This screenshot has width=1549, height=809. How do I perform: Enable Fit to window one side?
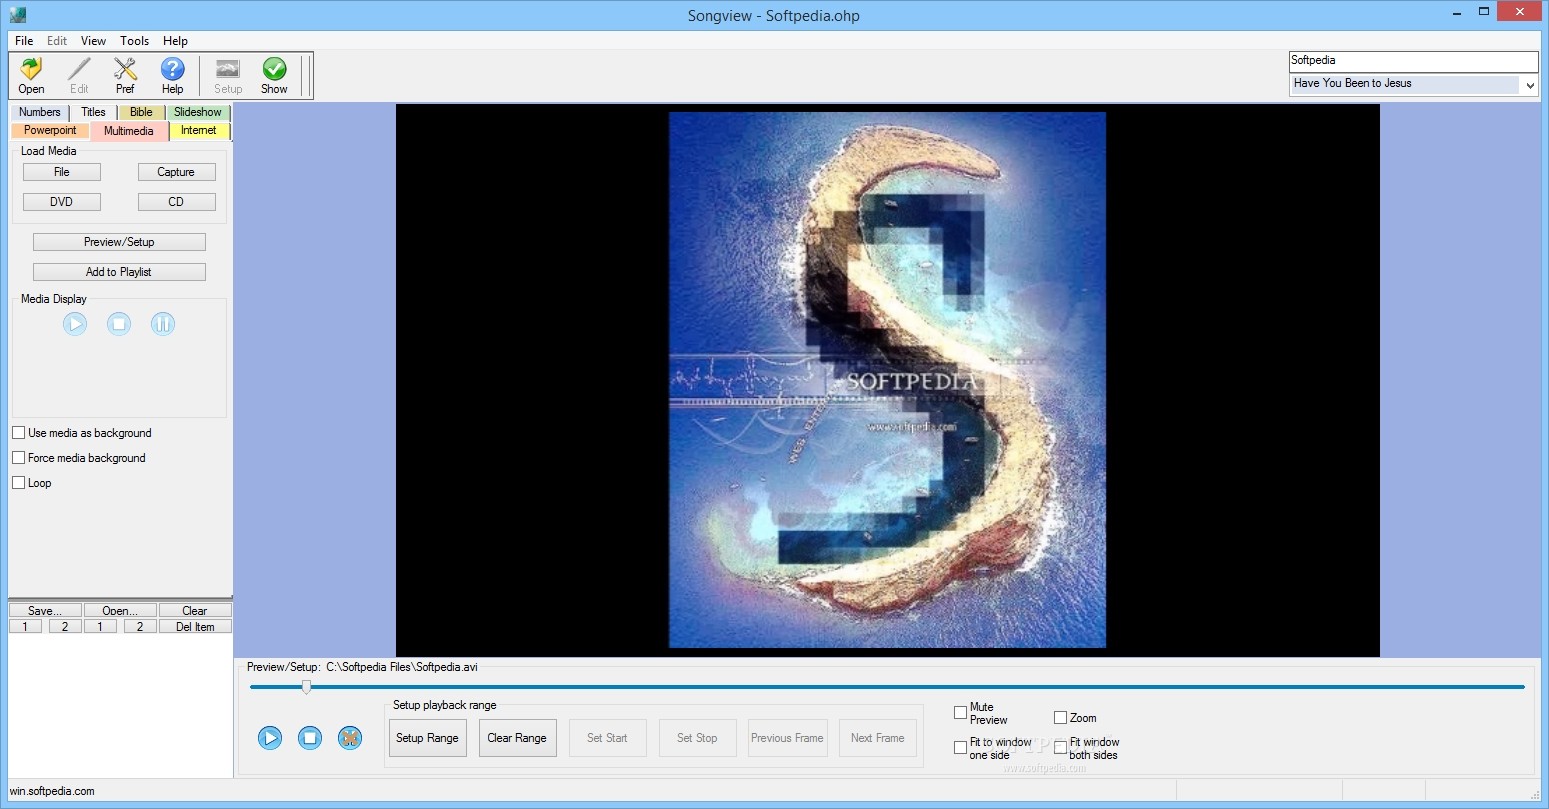[x=960, y=748]
